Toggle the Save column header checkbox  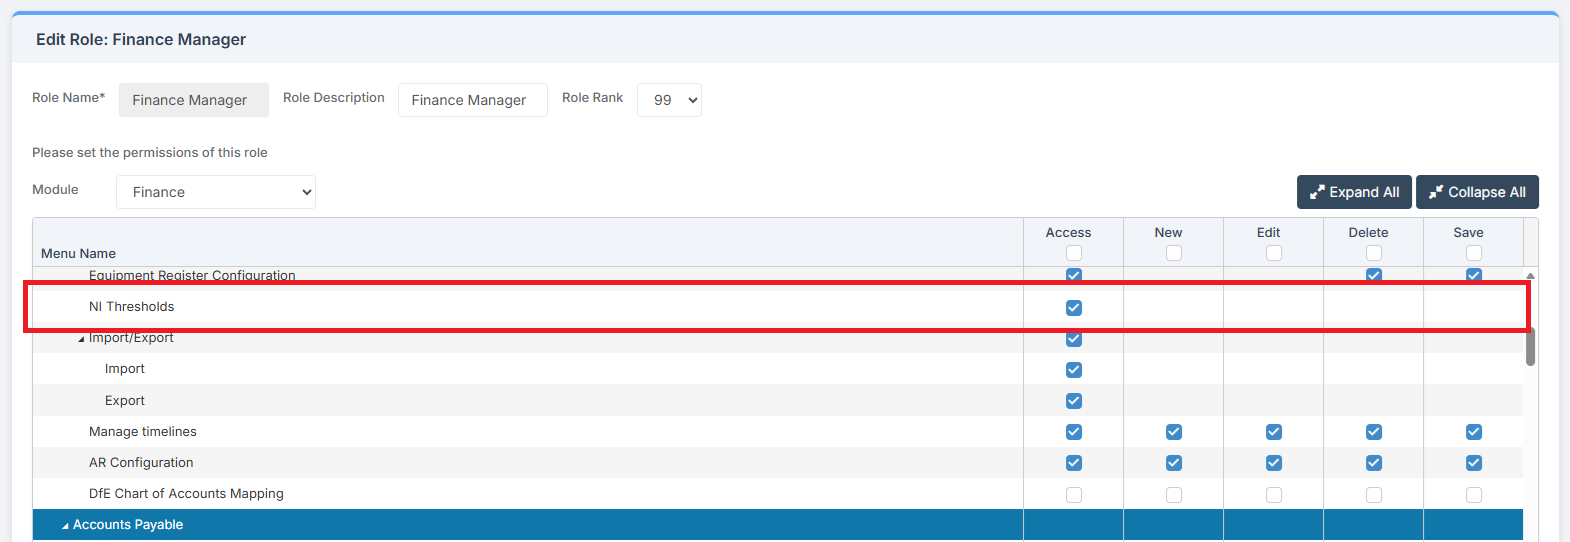pyautogui.click(x=1474, y=253)
